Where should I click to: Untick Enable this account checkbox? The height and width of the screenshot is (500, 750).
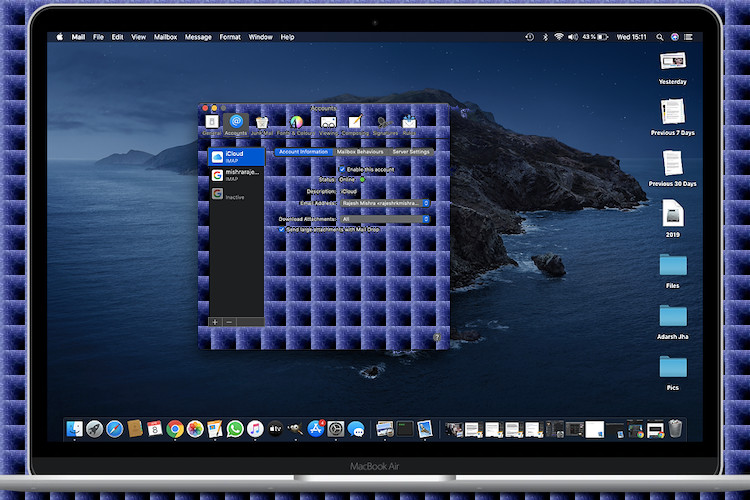341,170
